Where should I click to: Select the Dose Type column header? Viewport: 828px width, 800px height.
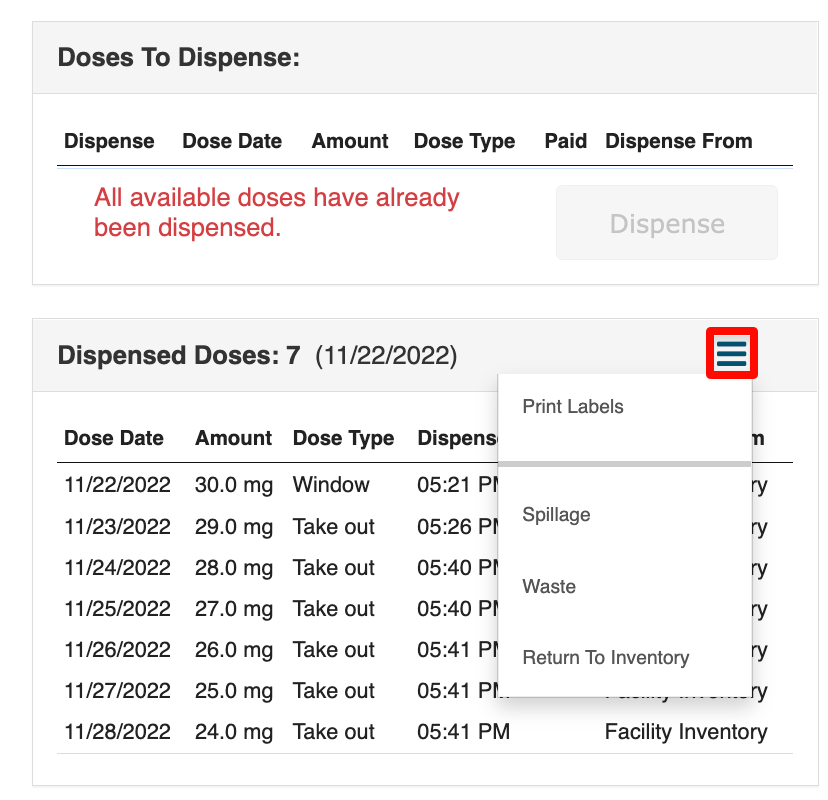click(x=343, y=438)
